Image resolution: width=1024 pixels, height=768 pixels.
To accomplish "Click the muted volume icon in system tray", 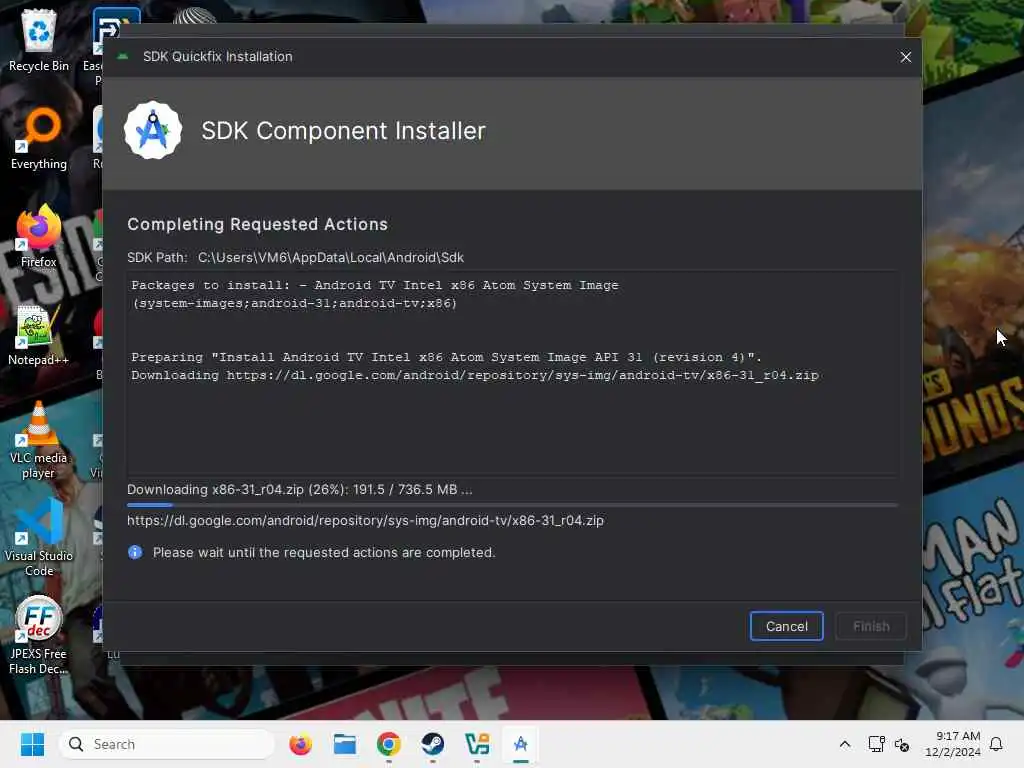I will point(902,744).
